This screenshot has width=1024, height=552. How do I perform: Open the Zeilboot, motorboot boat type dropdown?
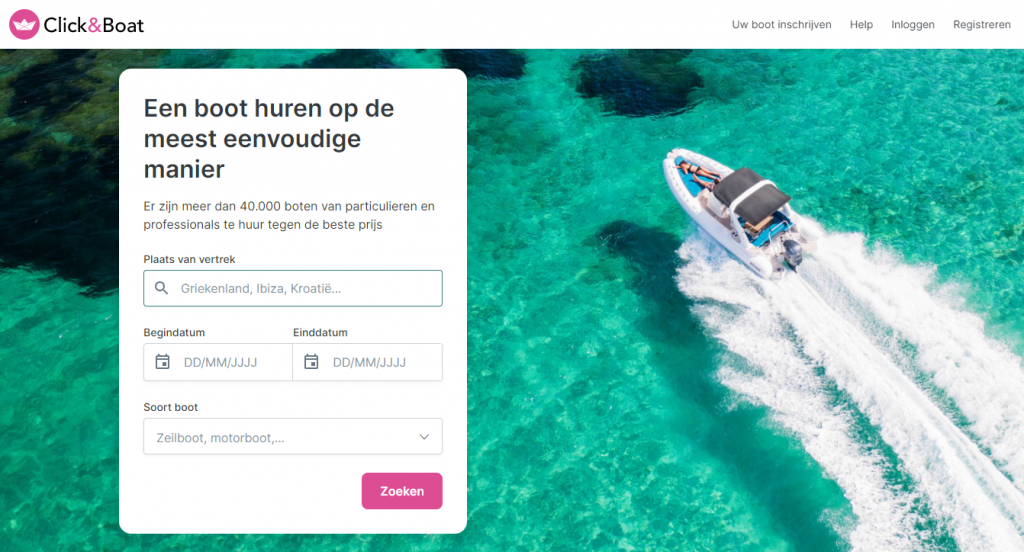click(x=293, y=436)
